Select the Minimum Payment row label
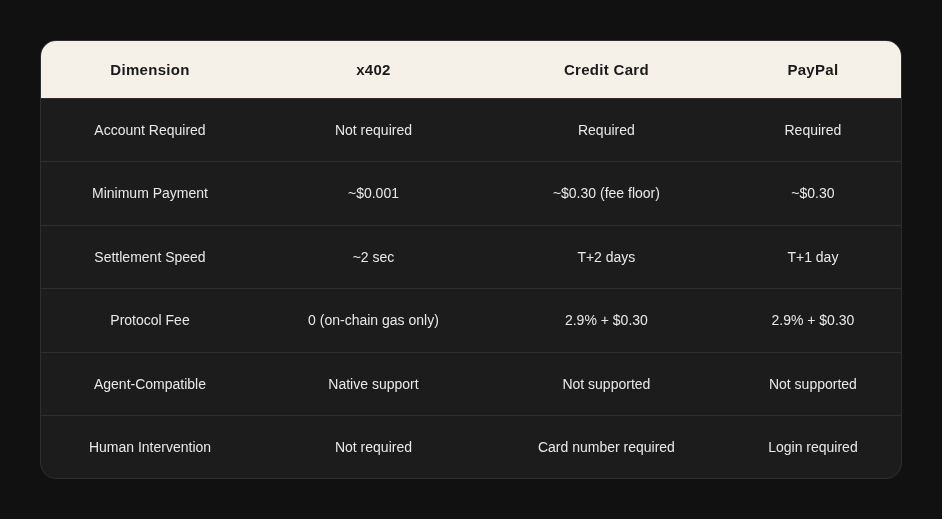The image size is (942, 519). [150, 193]
